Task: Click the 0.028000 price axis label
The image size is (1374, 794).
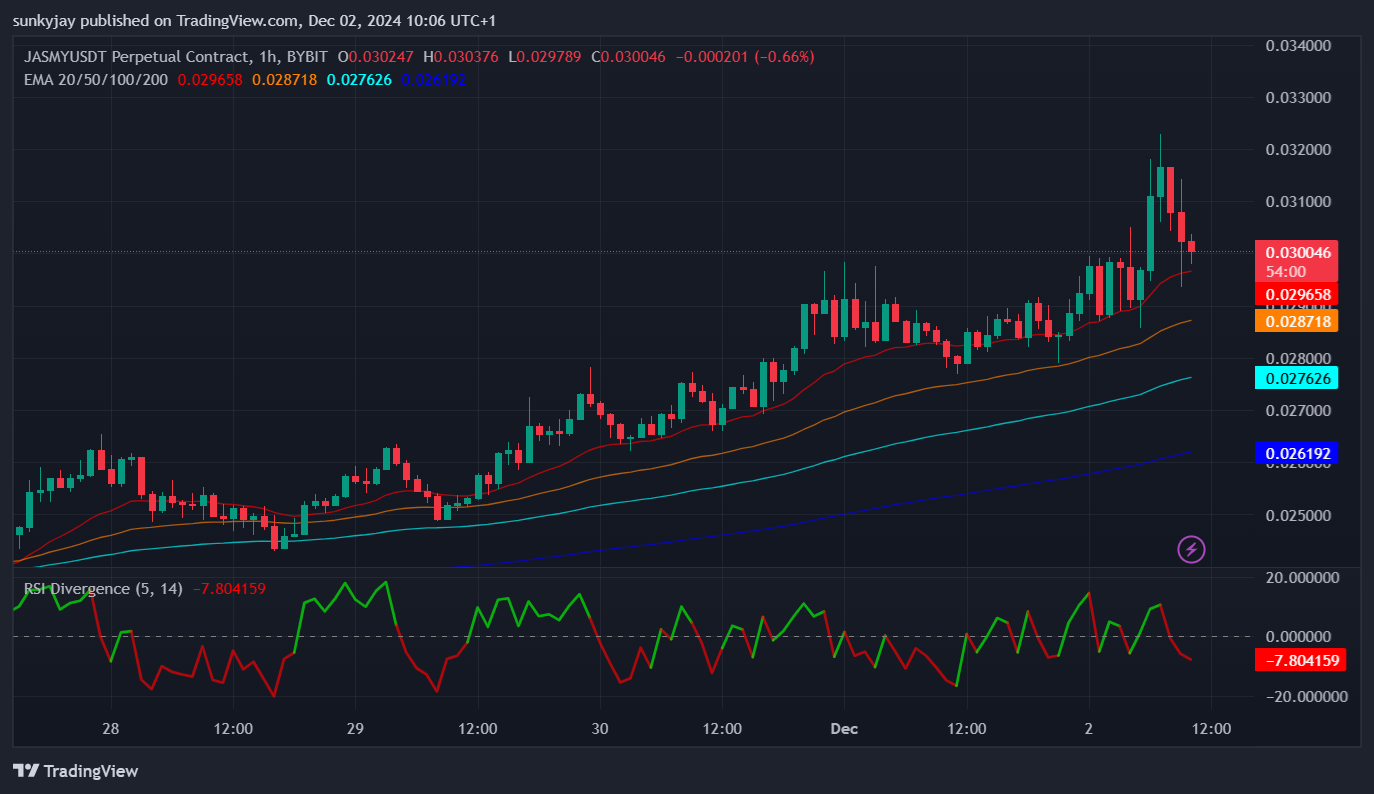Action: (x=1298, y=358)
